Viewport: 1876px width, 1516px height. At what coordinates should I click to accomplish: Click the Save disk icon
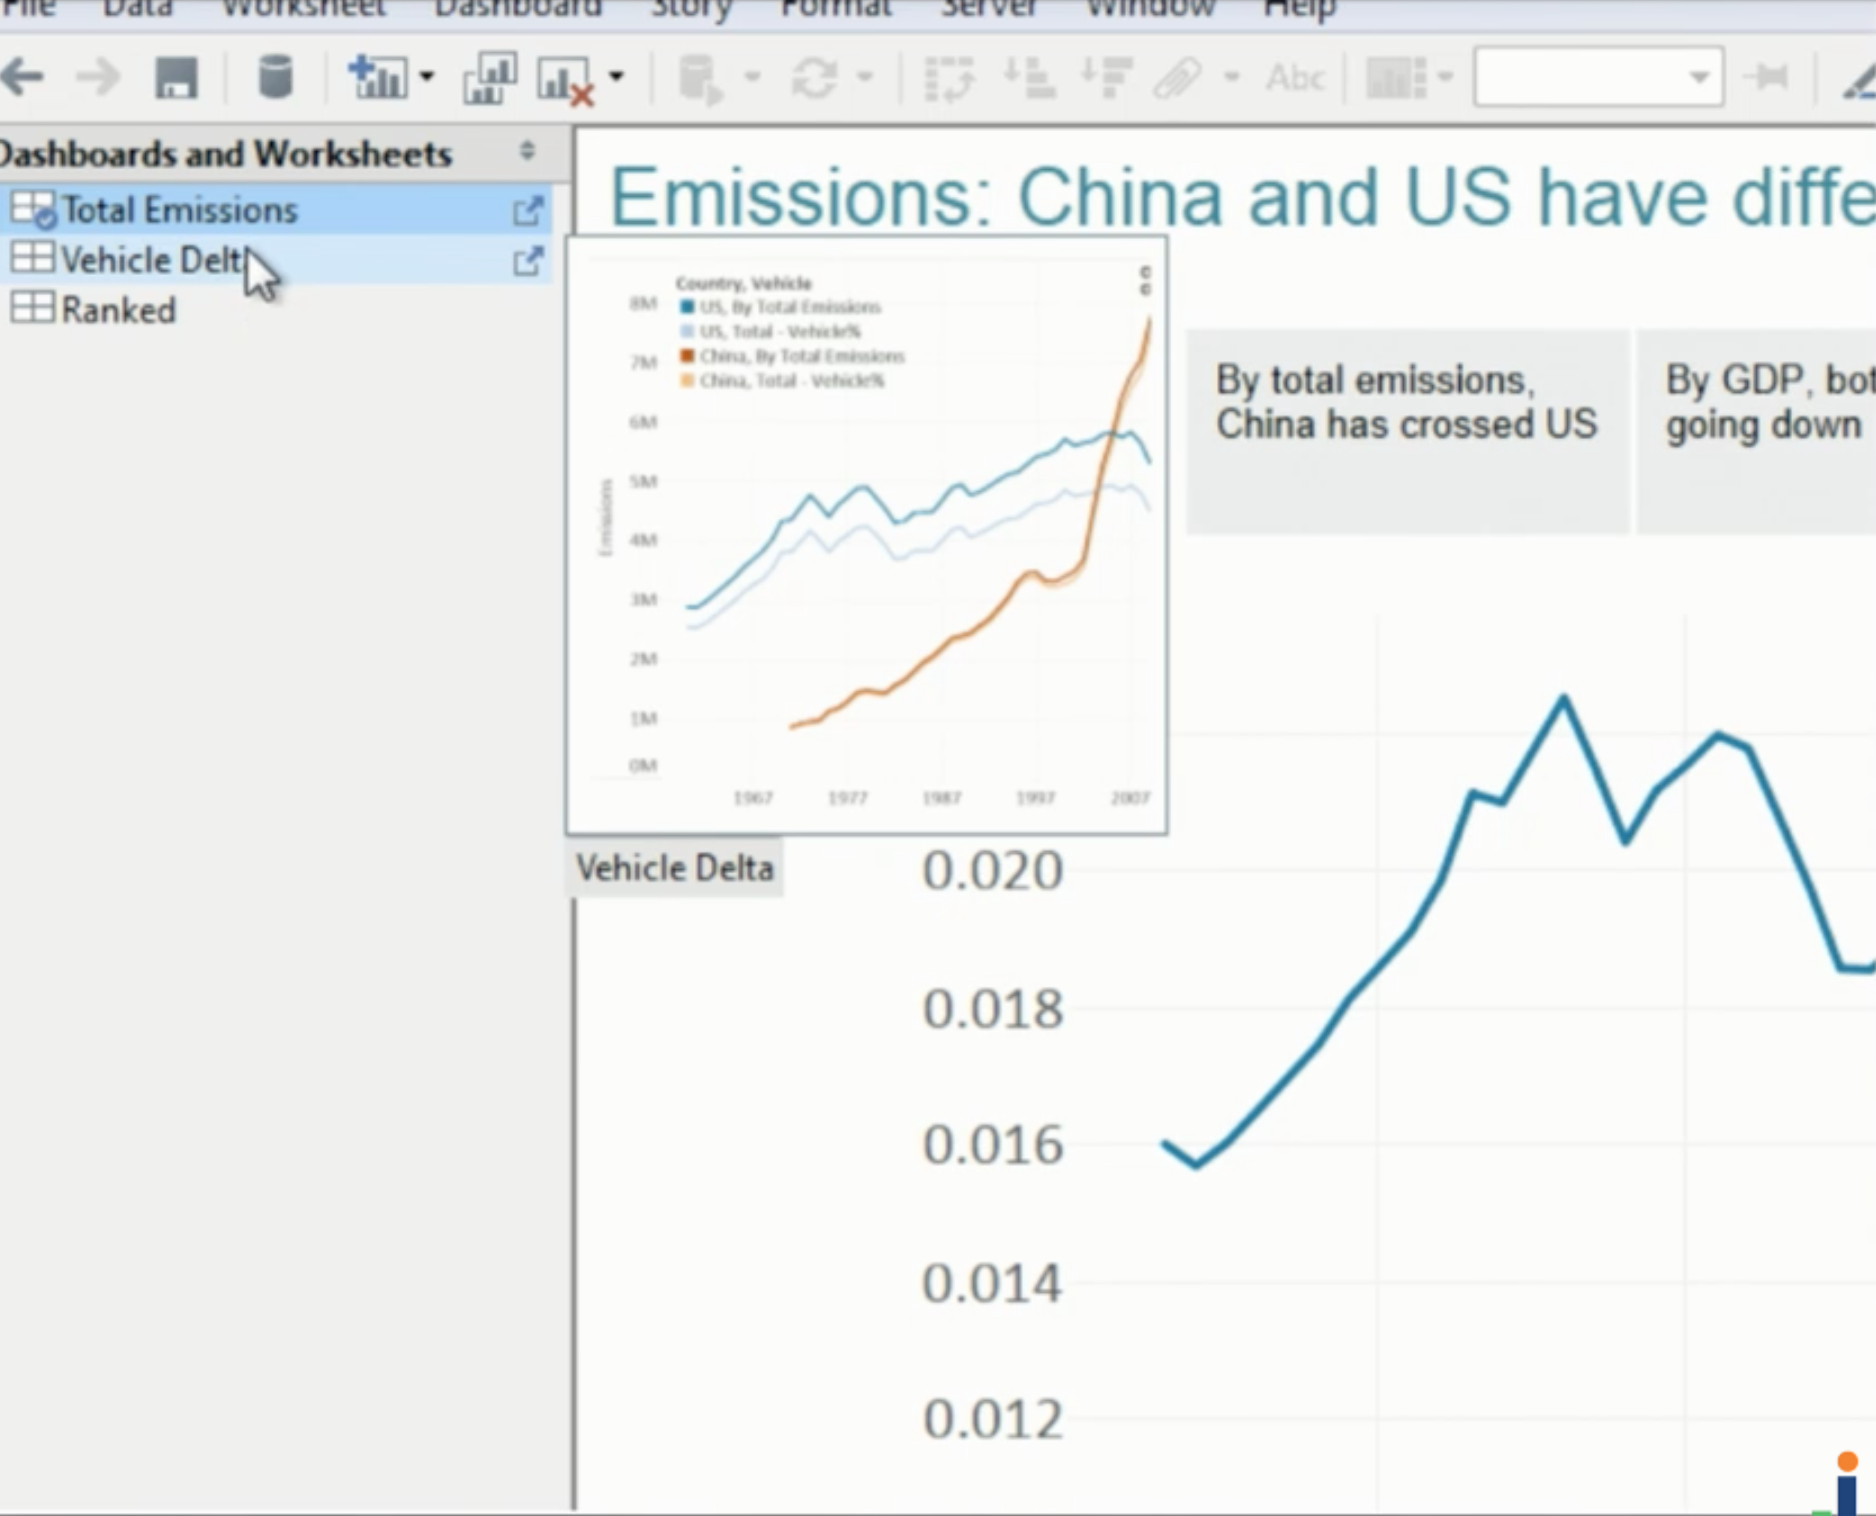pyautogui.click(x=176, y=77)
